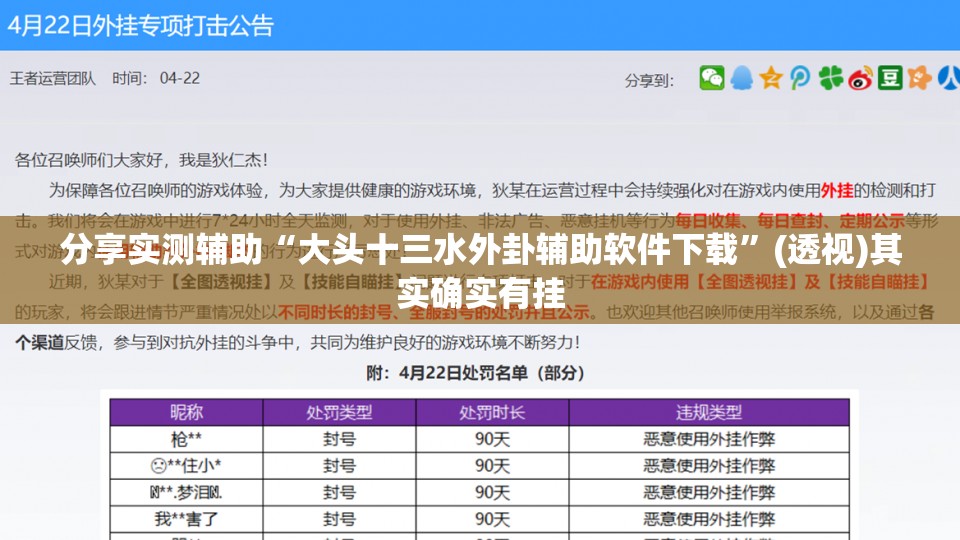
Task: Click 90天 in the **住小* row
Action: 492,466
